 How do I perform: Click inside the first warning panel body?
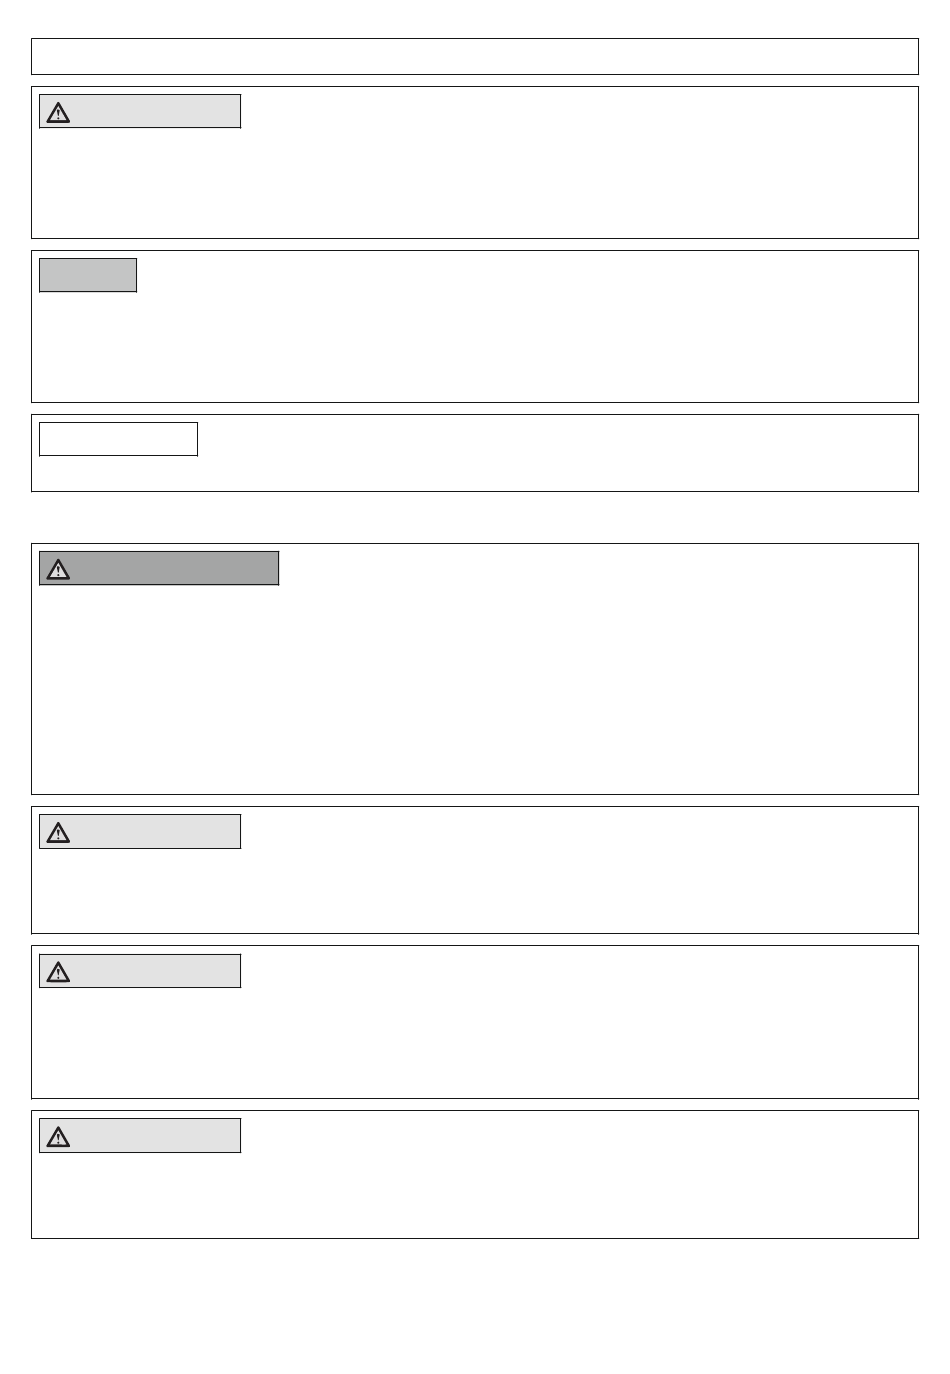475,183
